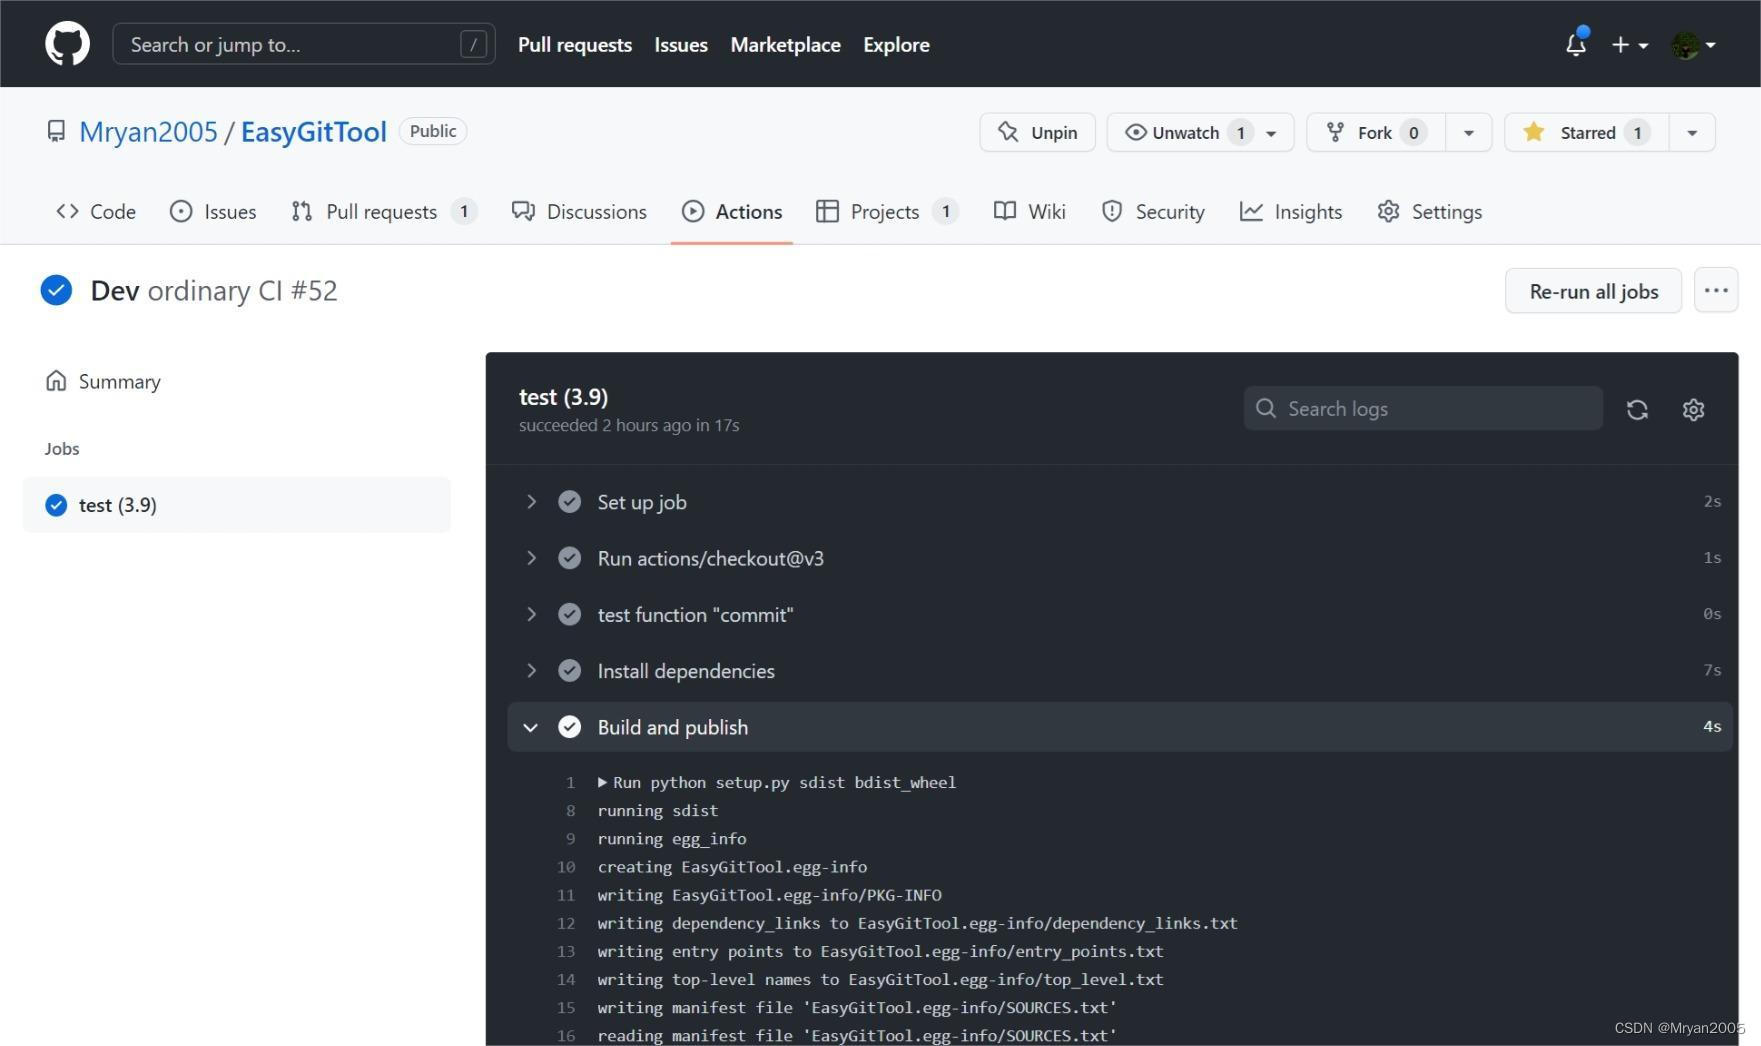The image size is (1761, 1046).
Task: Open the workflow run more options ellipsis
Action: tap(1716, 290)
